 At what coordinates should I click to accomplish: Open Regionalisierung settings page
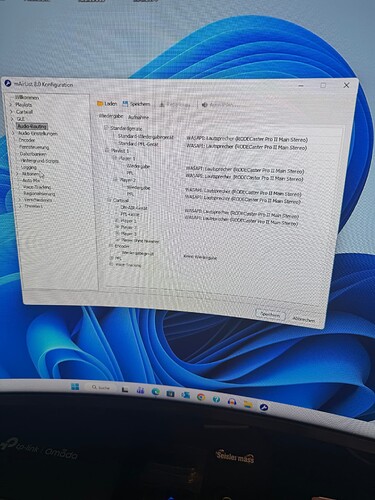[39, 193]
